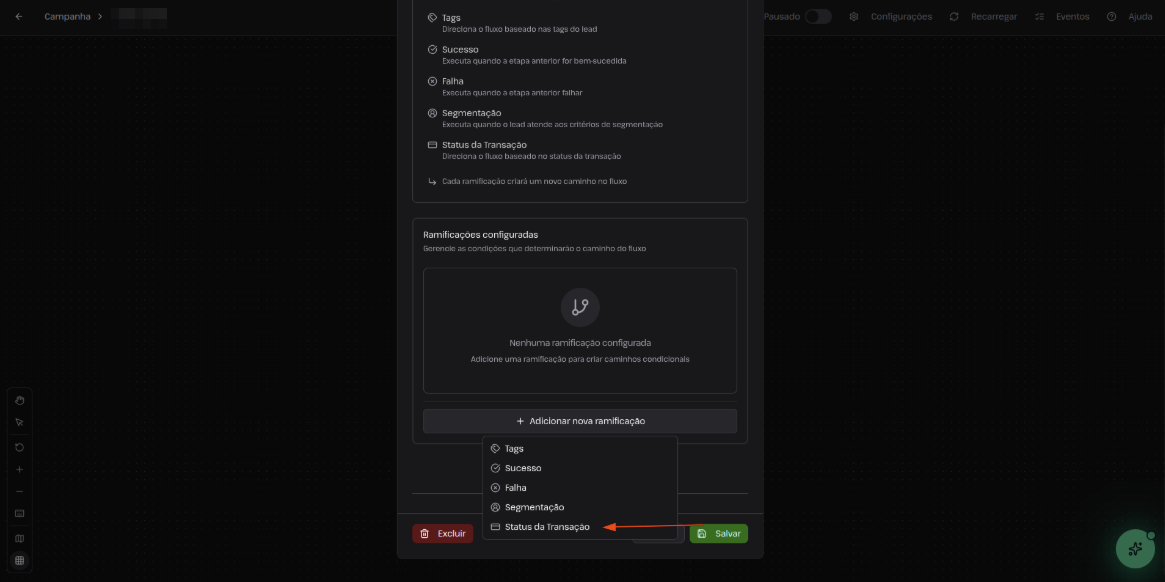Screen dimensions: 1165x582
Task: Choose Sucesso from the branch menu
Action: point(523,468)
